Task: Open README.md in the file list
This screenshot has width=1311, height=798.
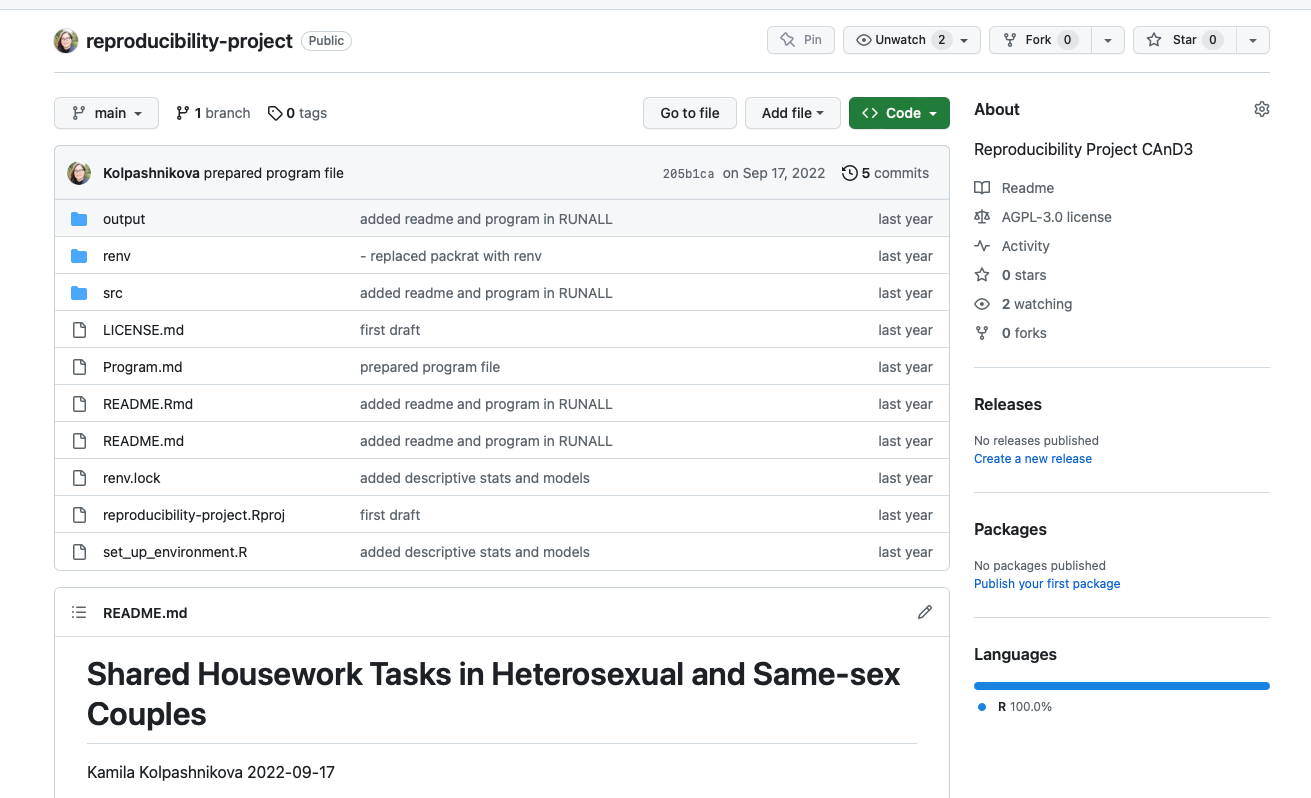Action: [143, 441]
